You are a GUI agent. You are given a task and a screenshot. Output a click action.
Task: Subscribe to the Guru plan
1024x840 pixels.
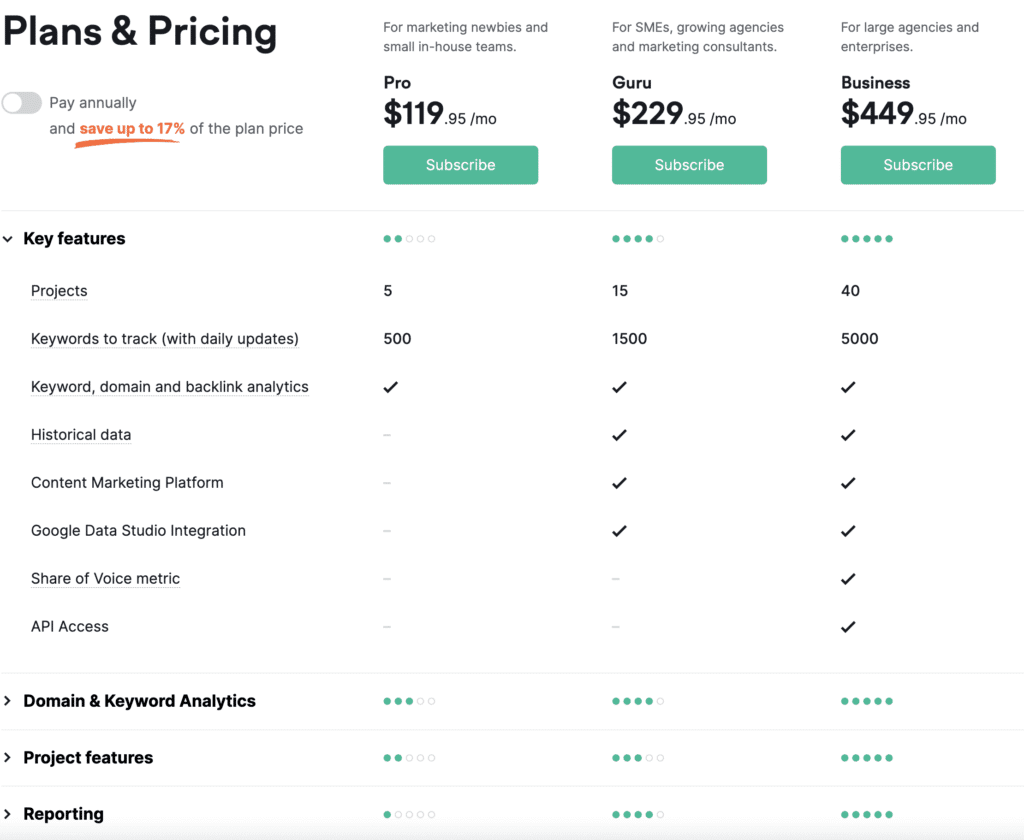pyautogui.click(x=689, y=165)
